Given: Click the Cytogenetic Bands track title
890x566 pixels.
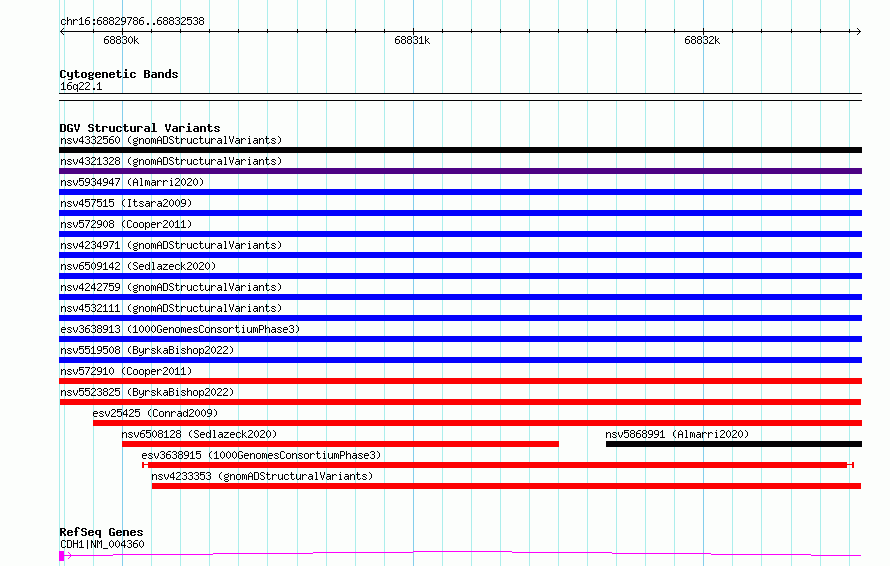Looking at the screenshot, I should pos(119,74).
